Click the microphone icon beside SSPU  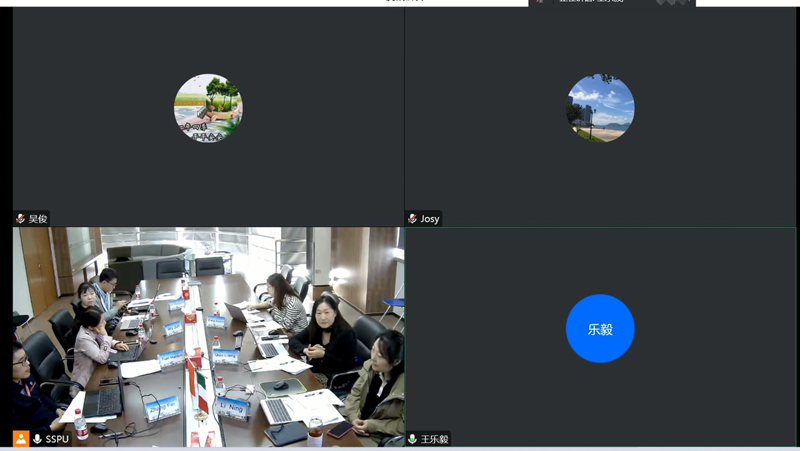coord(37,439)
